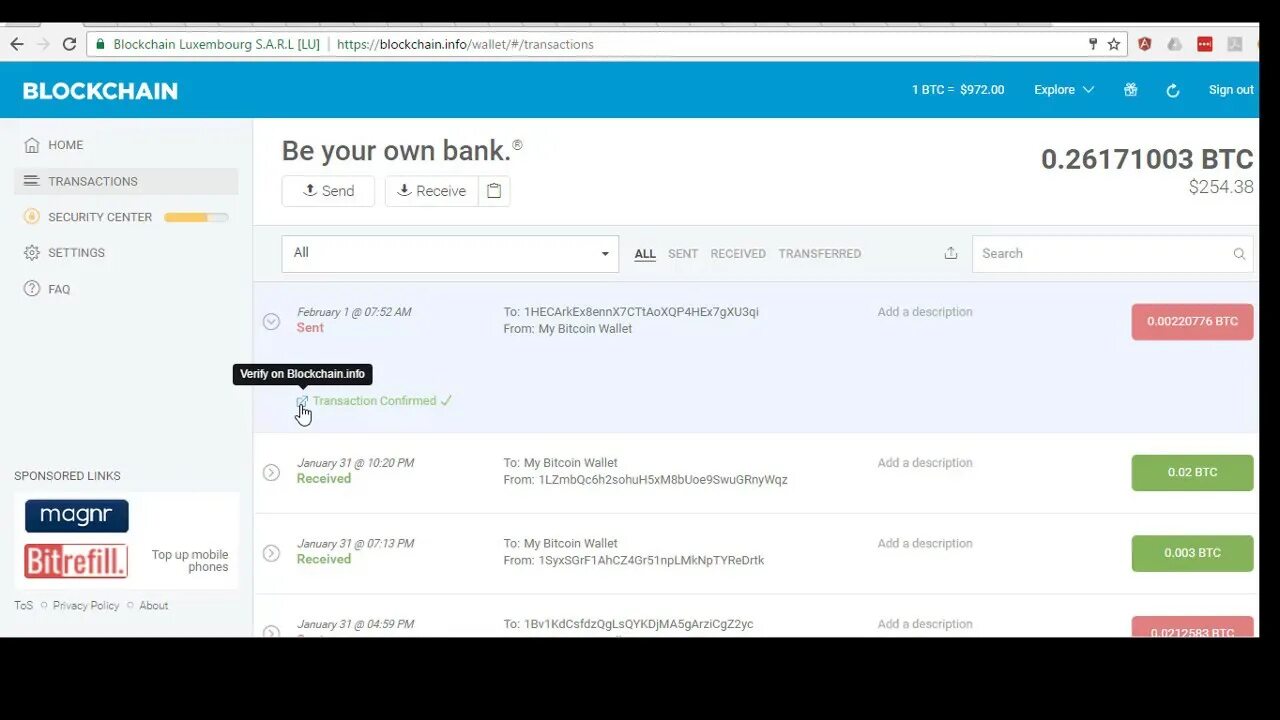This screenshot has height=720, width=1280.
Task: Add a description to February 1 transaction
Action: (925, 312)
